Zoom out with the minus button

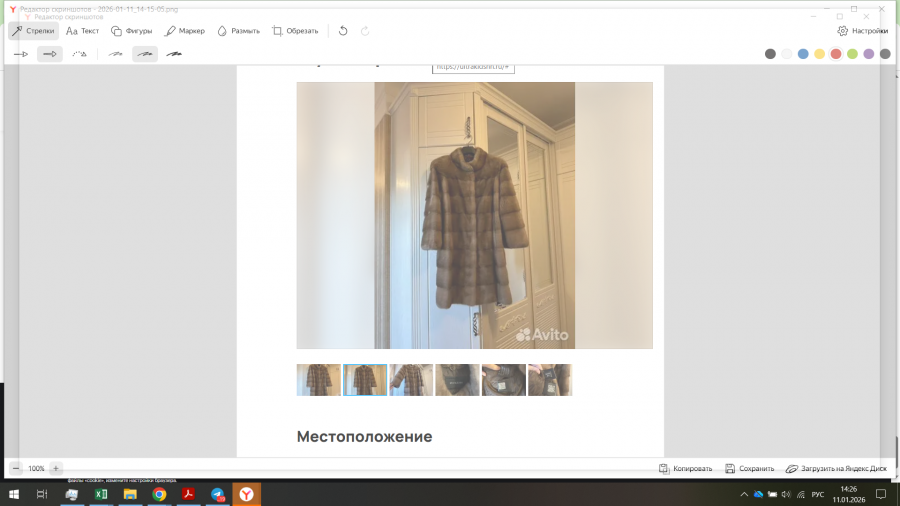[x=17, y=468]
